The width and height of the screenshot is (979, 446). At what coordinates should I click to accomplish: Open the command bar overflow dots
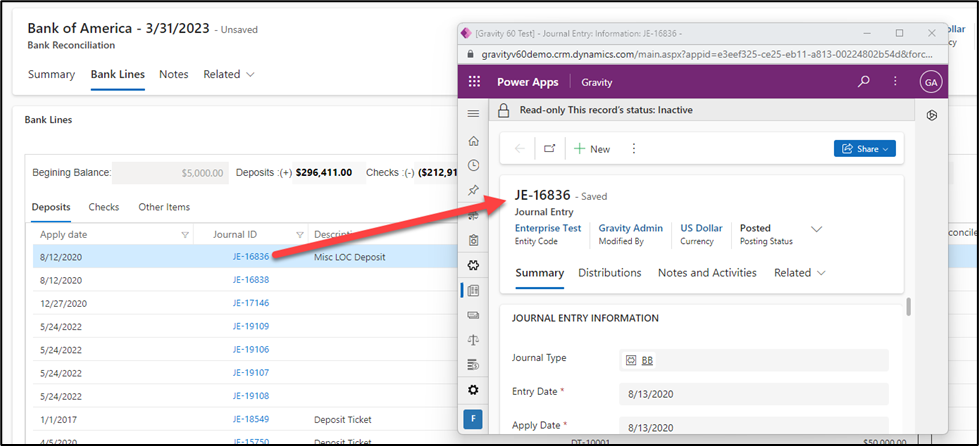pos(634,149)
